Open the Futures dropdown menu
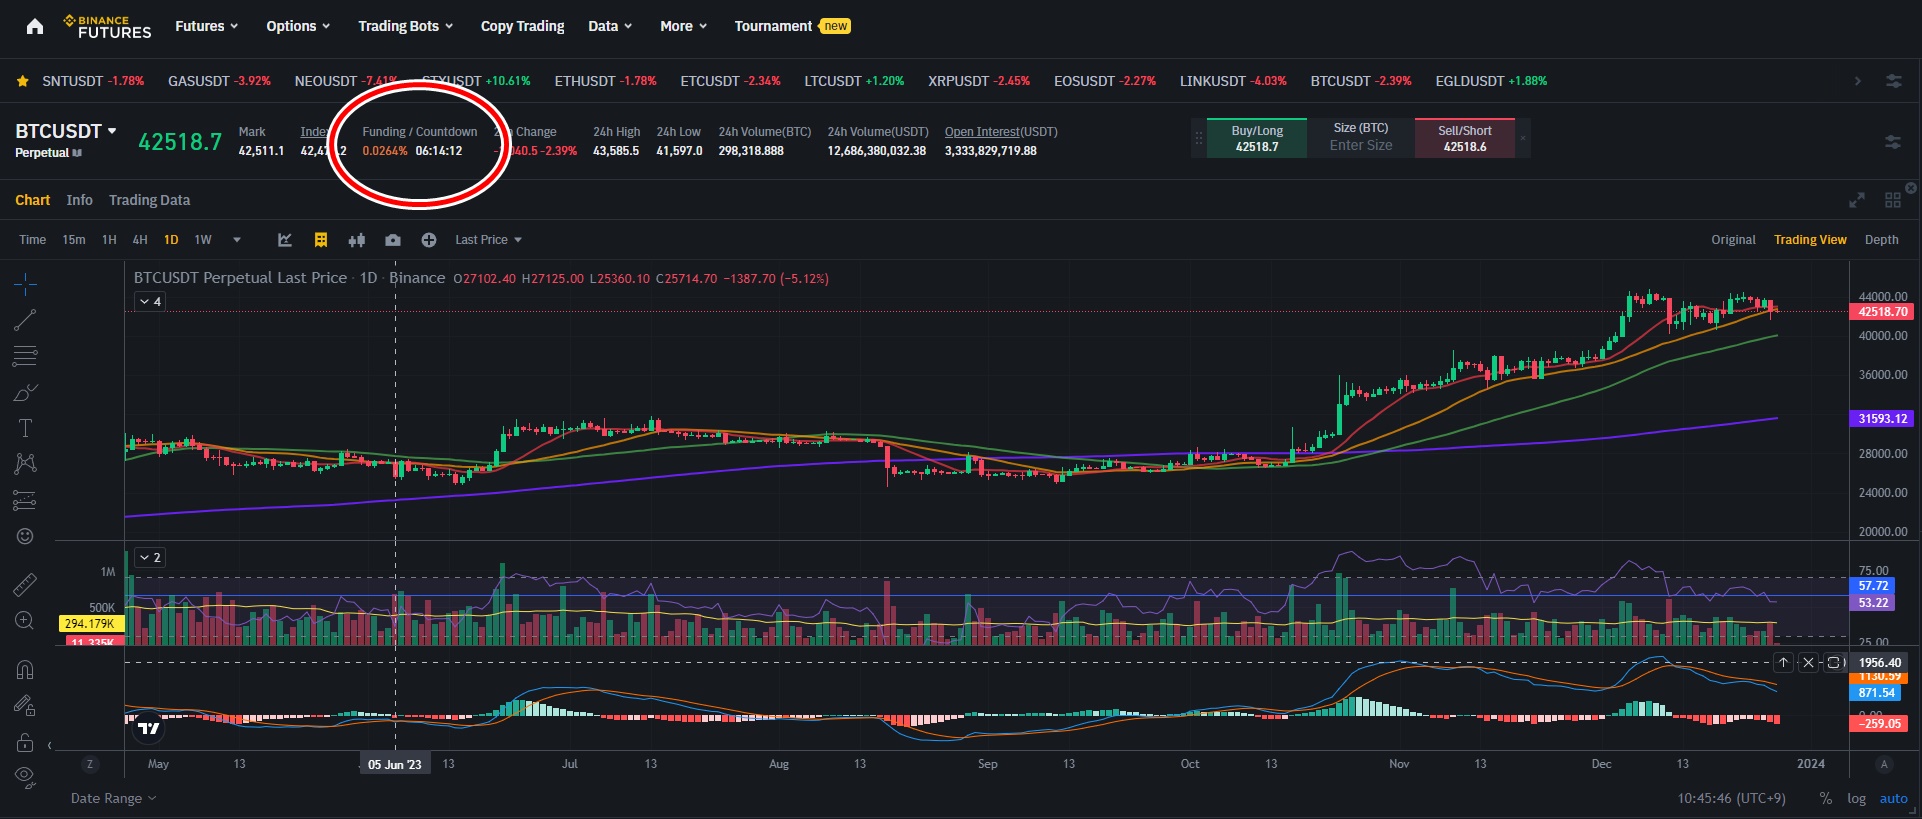 pos(206,26)
